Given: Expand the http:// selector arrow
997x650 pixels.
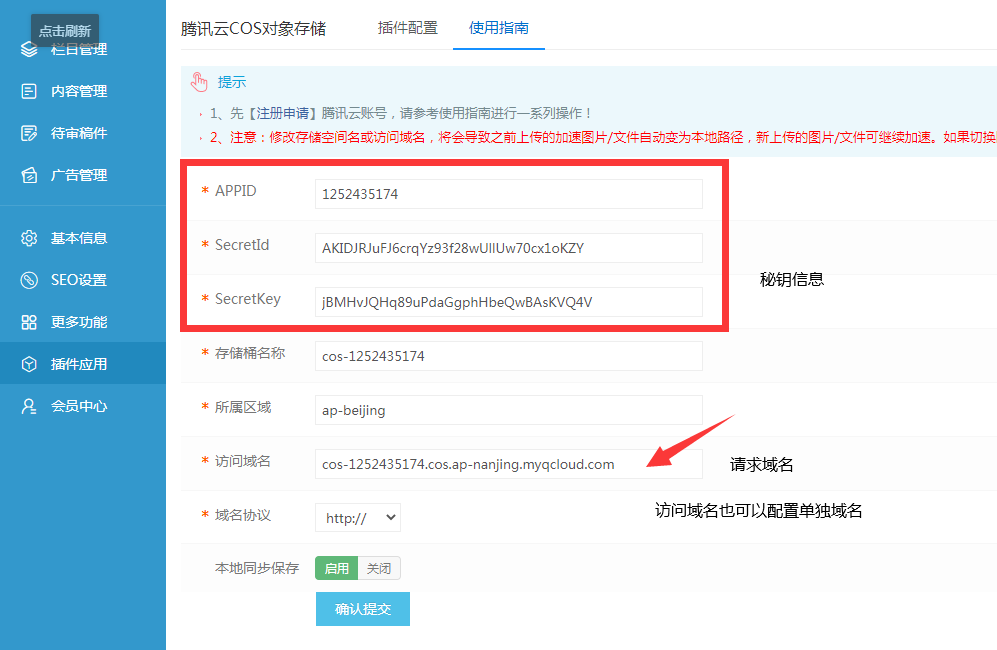Looking at the screenshot, I should click(x=390, y=517).
